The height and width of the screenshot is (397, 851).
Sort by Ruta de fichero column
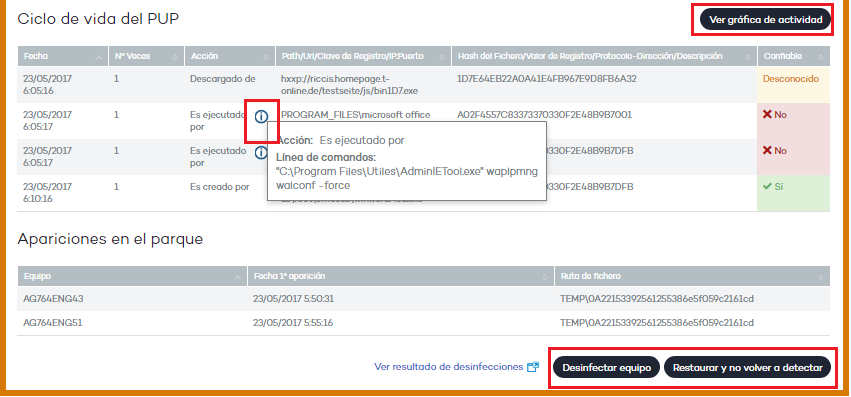(693, 276)
